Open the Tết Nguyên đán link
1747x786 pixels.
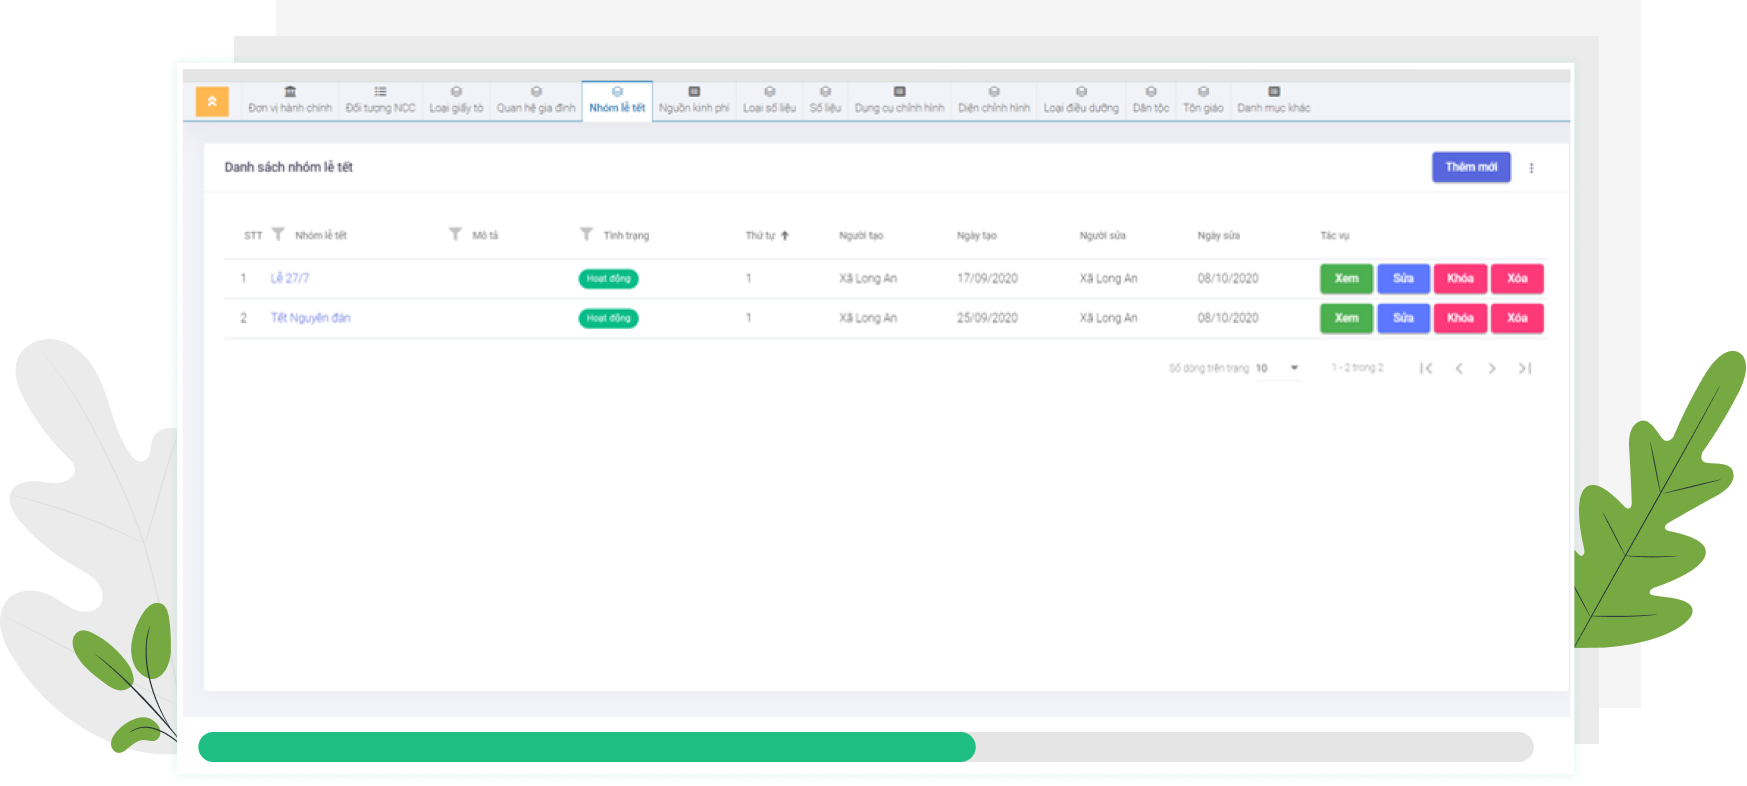tap(310, 318)
